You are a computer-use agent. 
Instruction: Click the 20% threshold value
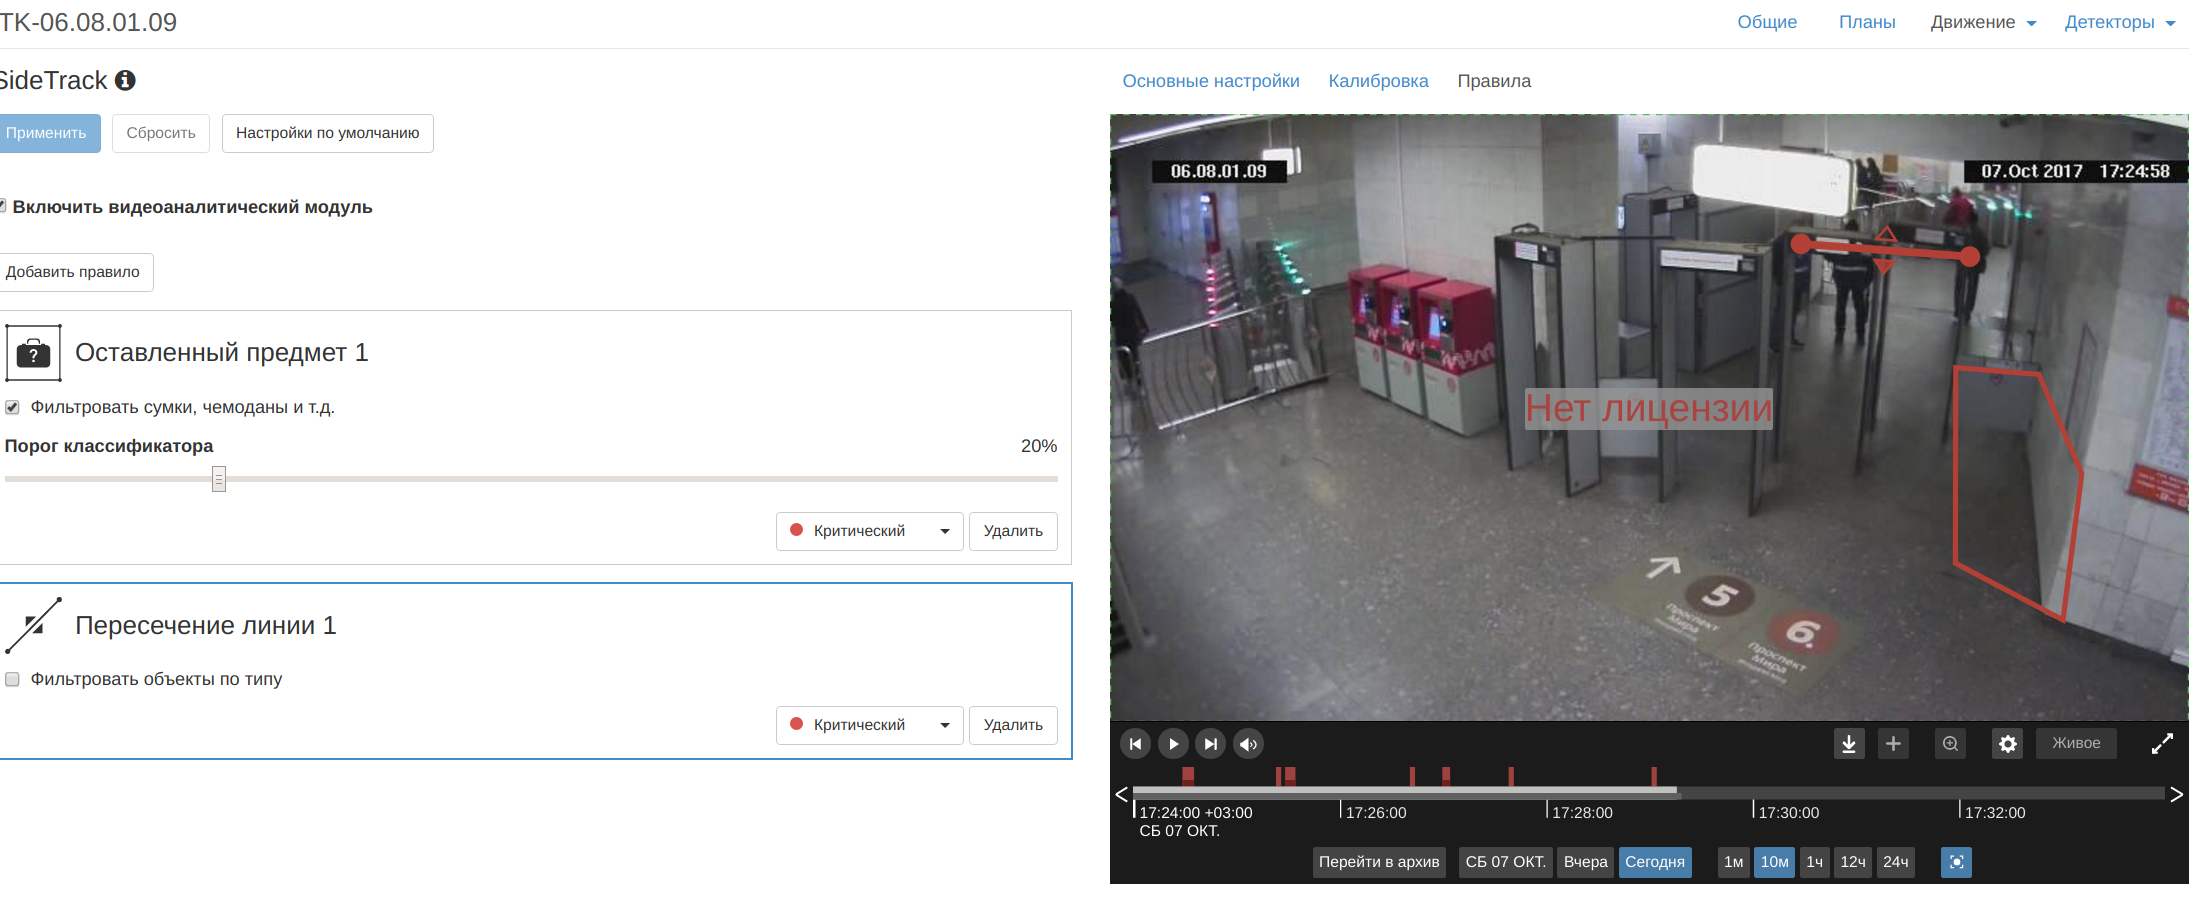(x=1039, y=446)
